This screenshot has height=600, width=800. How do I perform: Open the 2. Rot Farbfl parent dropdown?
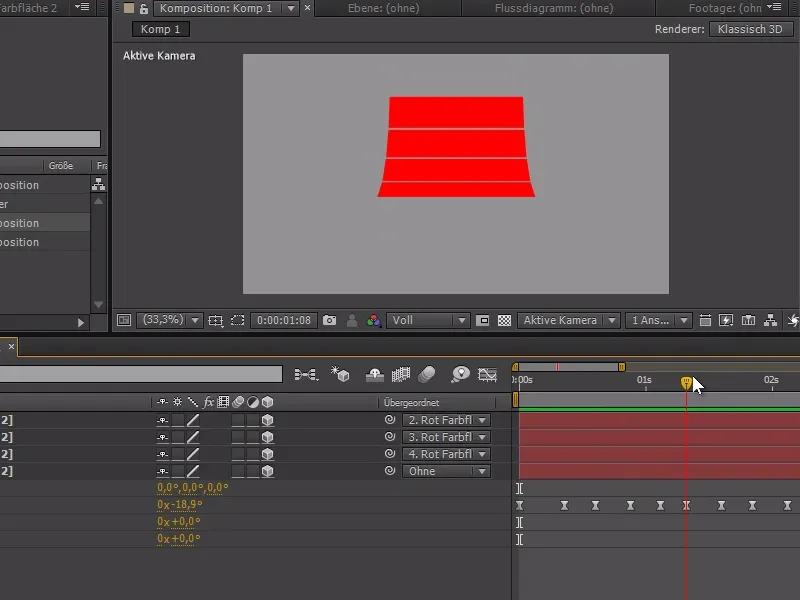[446, 420]
